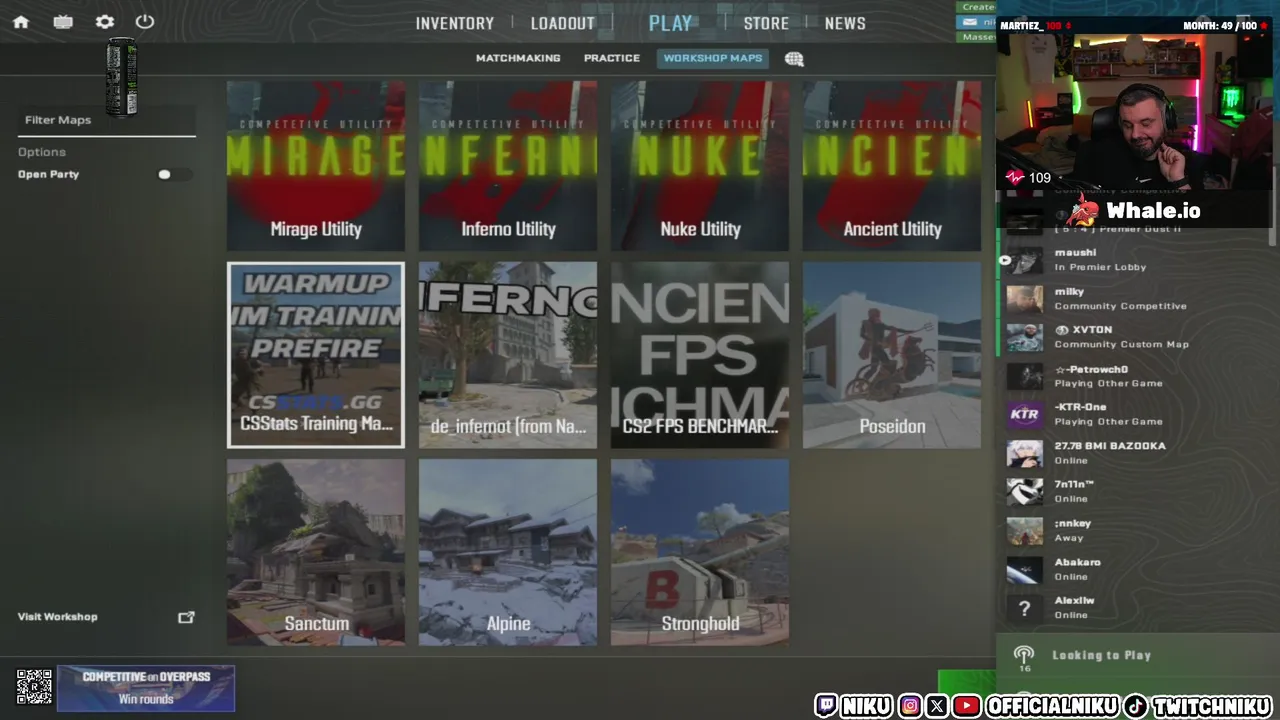The height and width of the screenshot is (720, 1280).
Task: Open the STORE menu
Action: 766,23
